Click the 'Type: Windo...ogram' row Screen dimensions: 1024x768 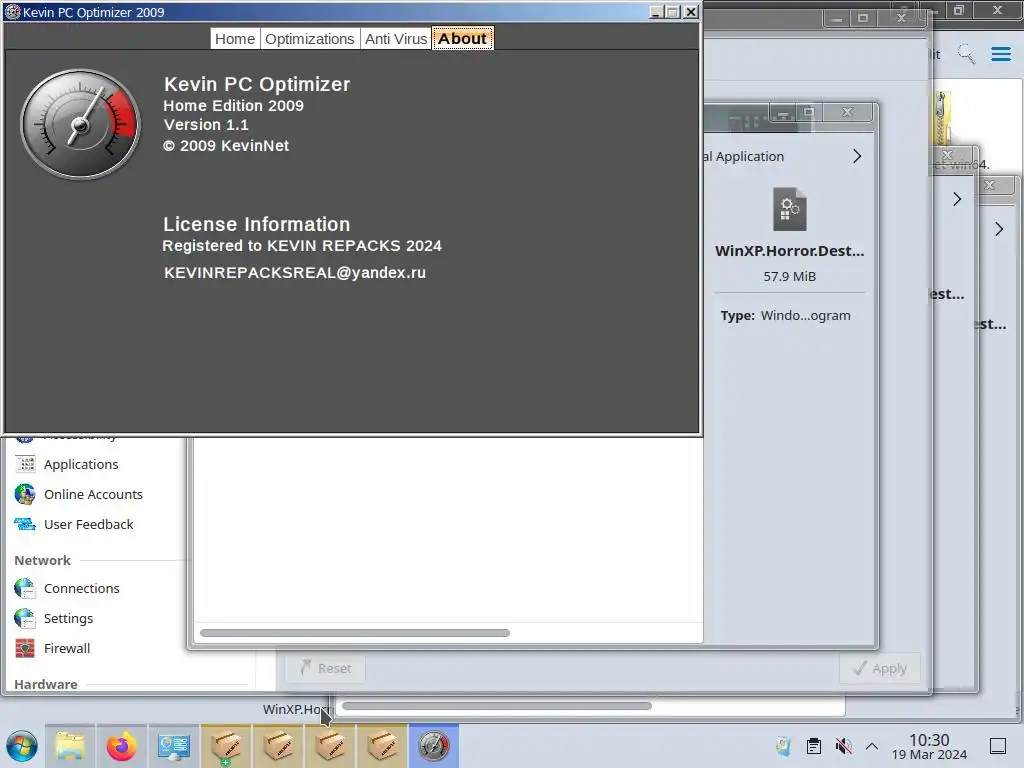click(x=786, y=315)
